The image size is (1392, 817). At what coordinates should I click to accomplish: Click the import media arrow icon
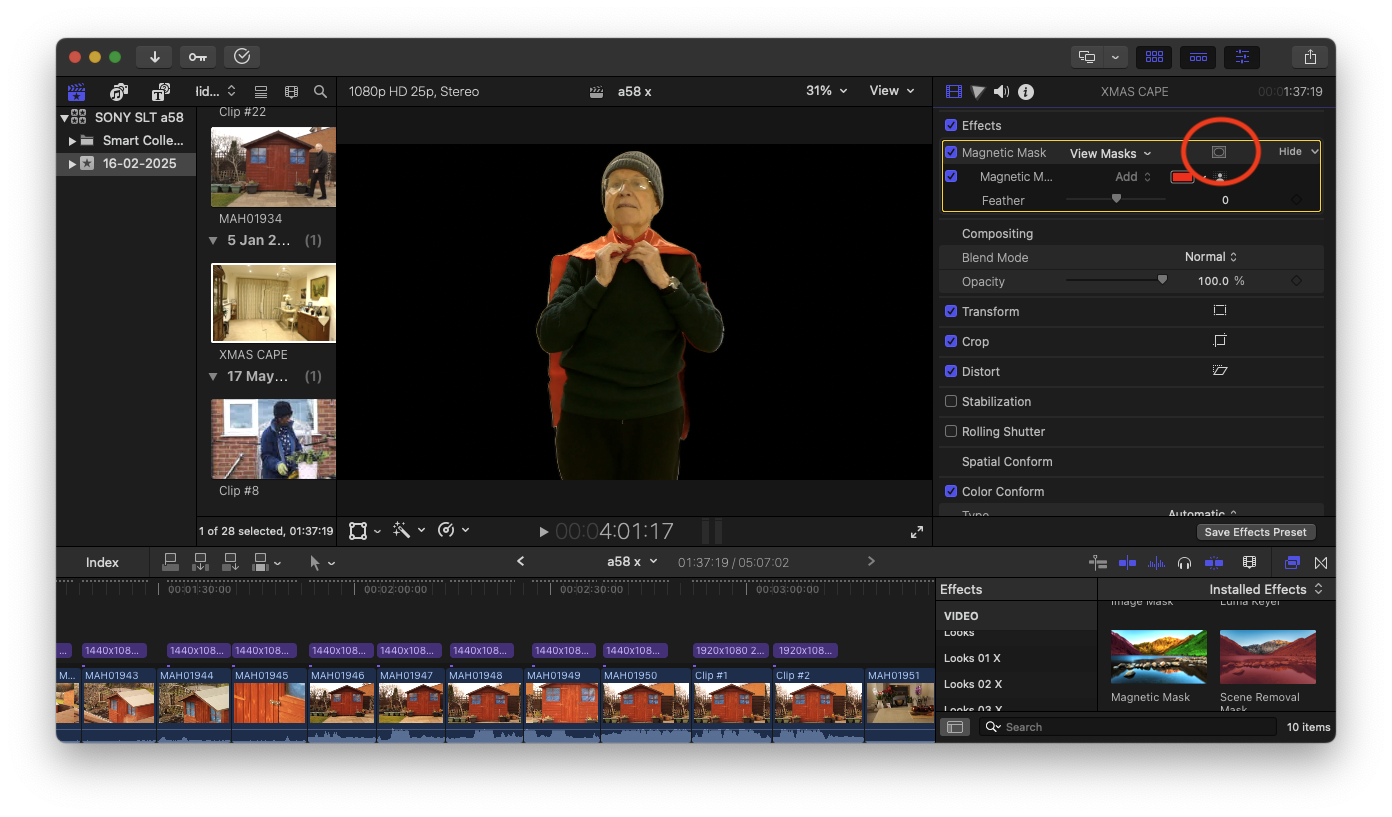(x=155, y=57)
